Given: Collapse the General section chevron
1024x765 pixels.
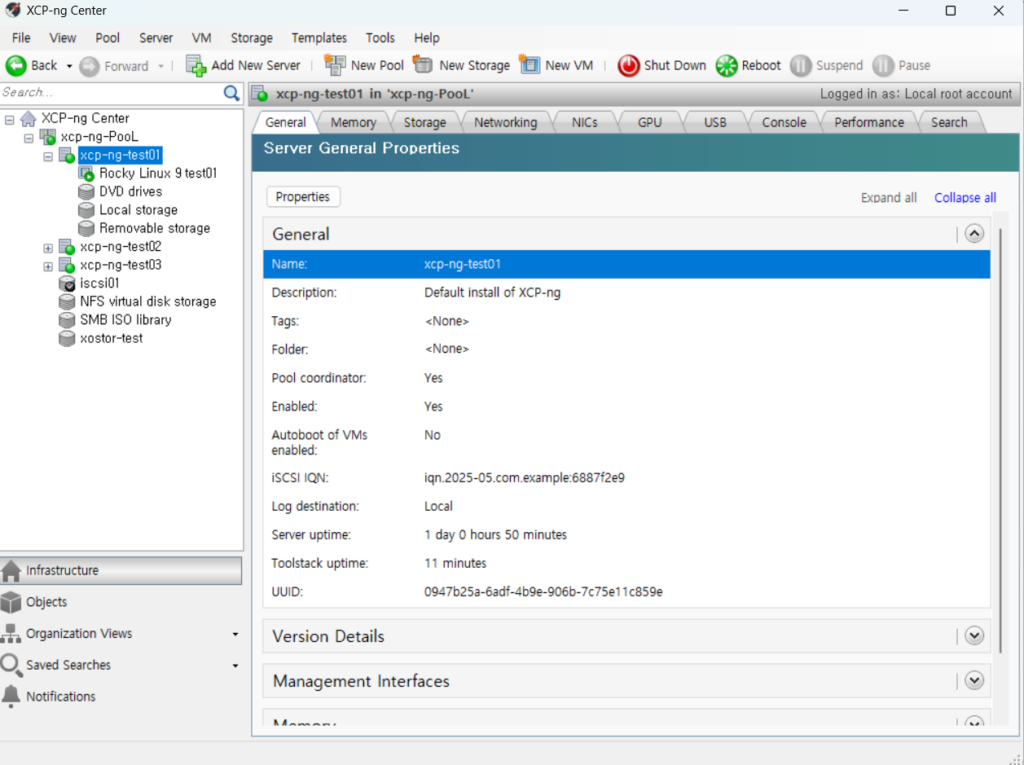Looking at the screenshot, I should tap(974, 234).
